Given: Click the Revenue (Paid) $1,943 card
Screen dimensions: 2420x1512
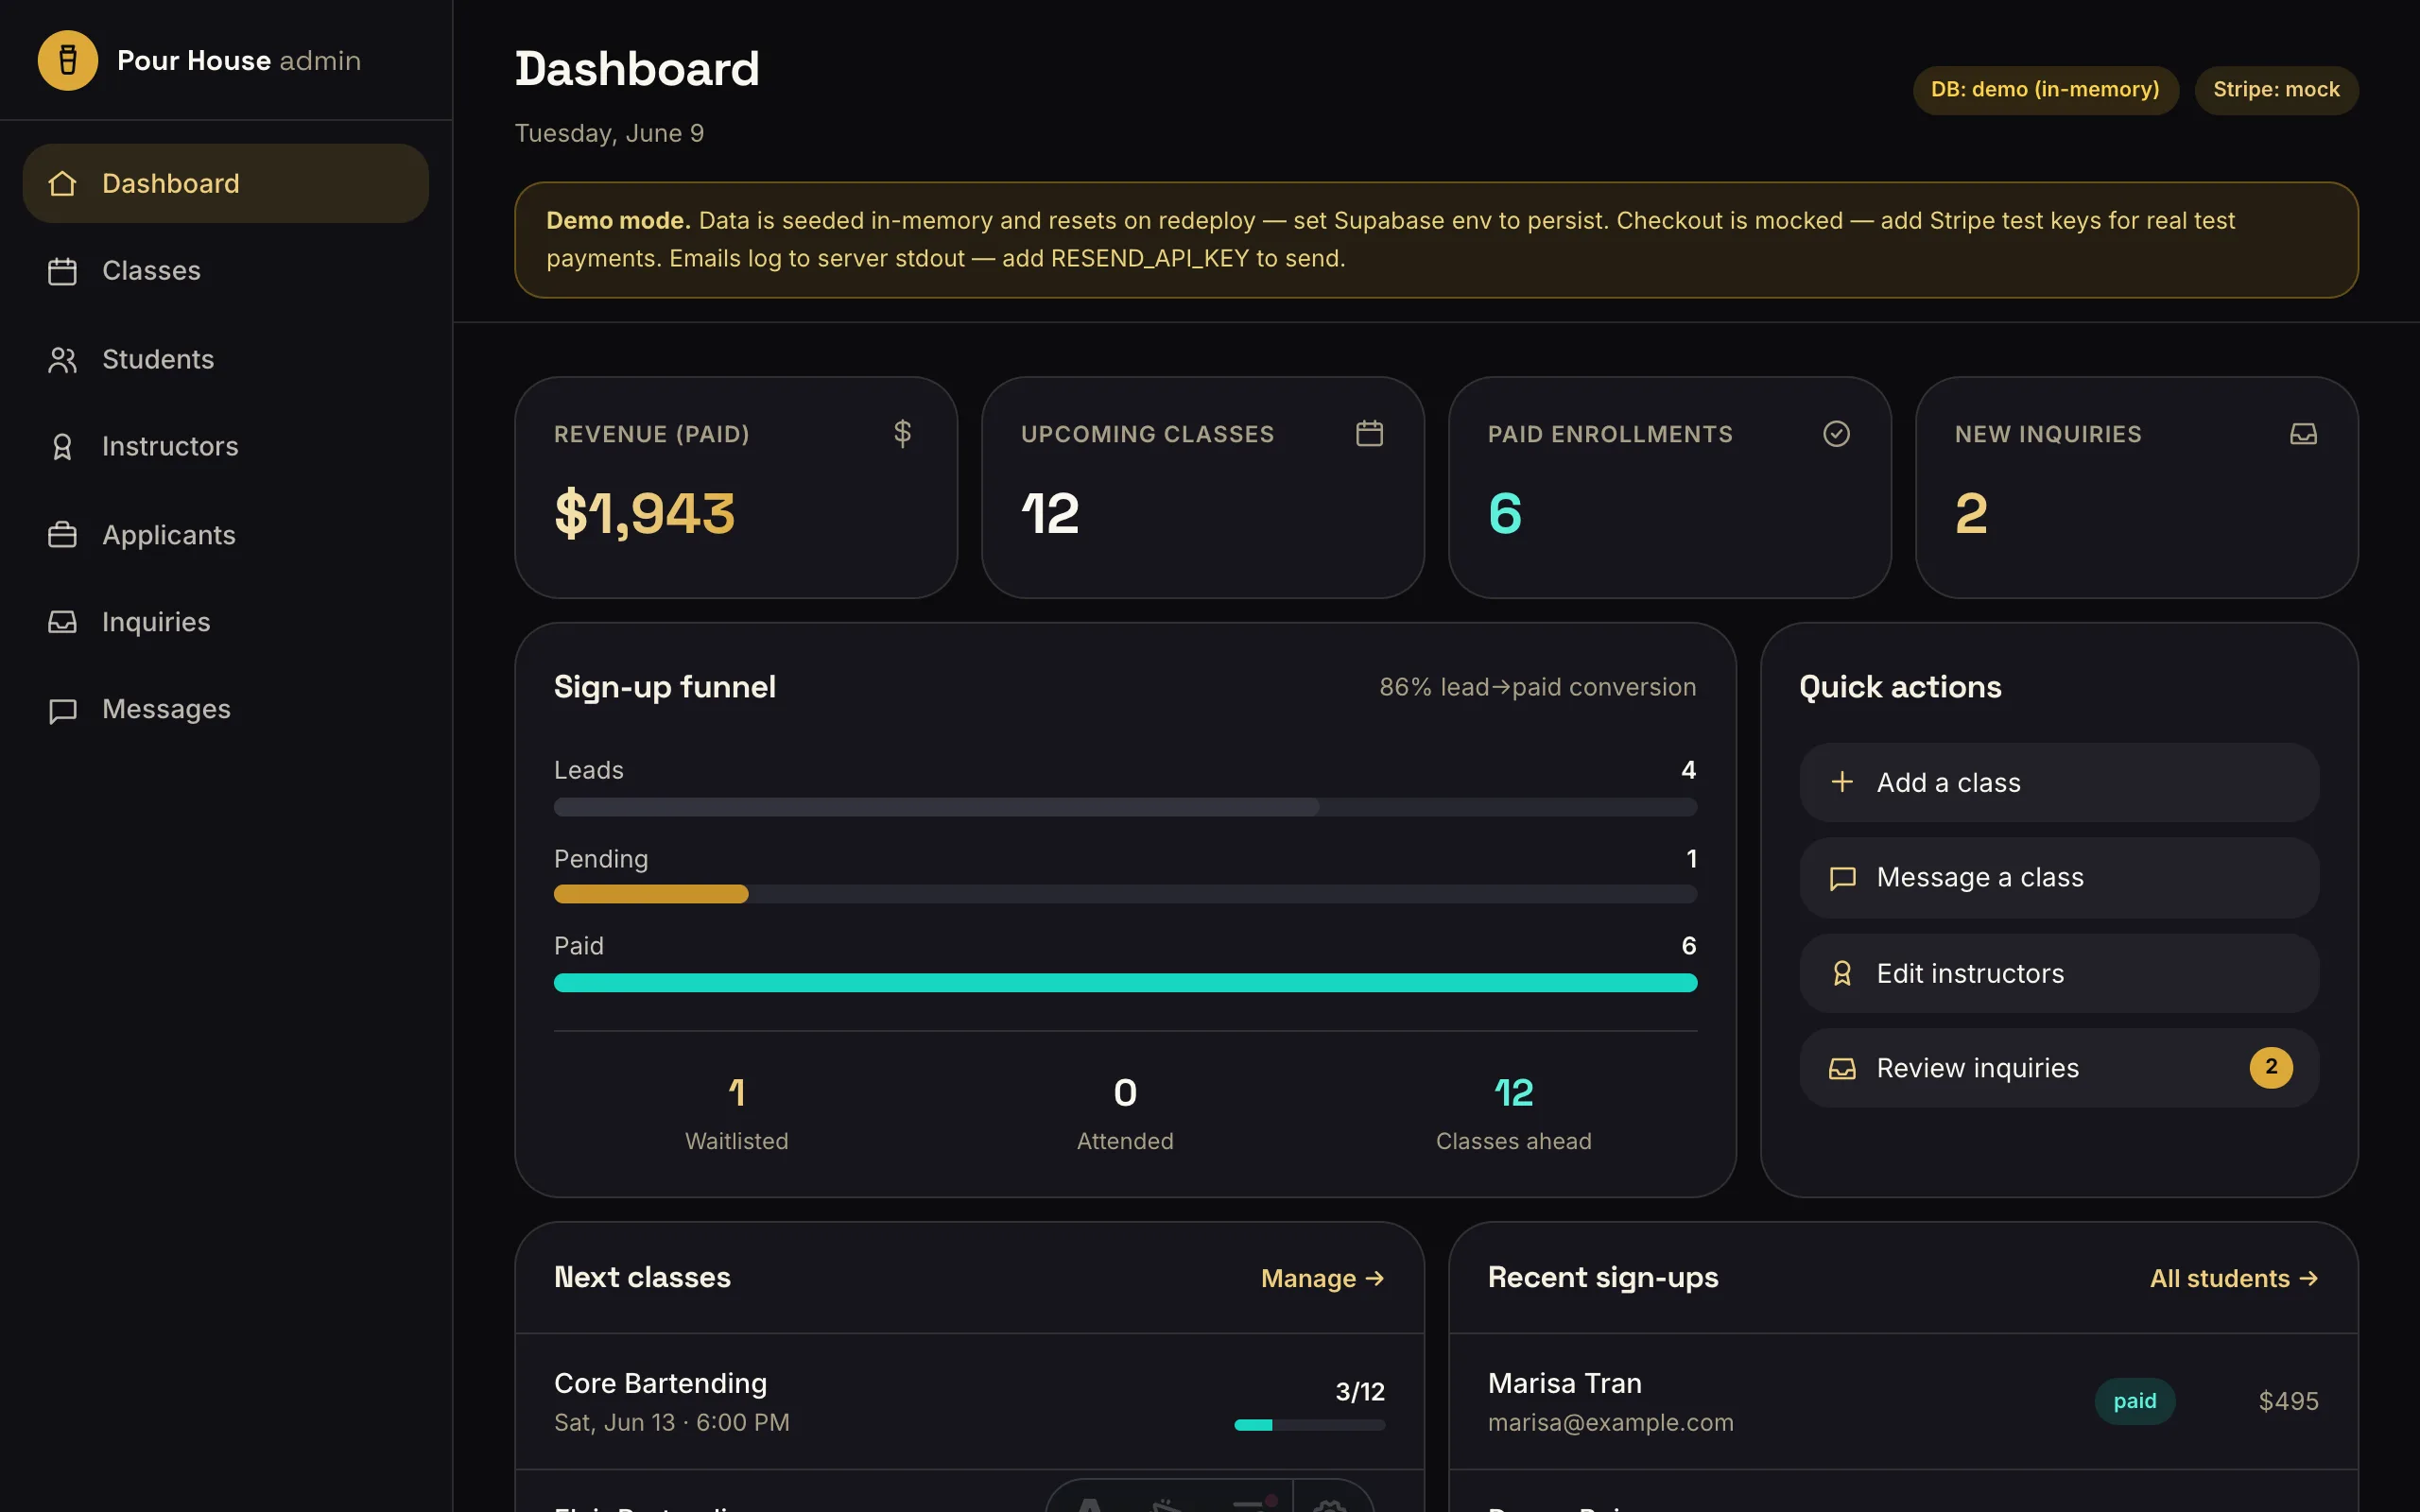Looking at the screenshot, I should pyautogui.click(x=736, y=488).
